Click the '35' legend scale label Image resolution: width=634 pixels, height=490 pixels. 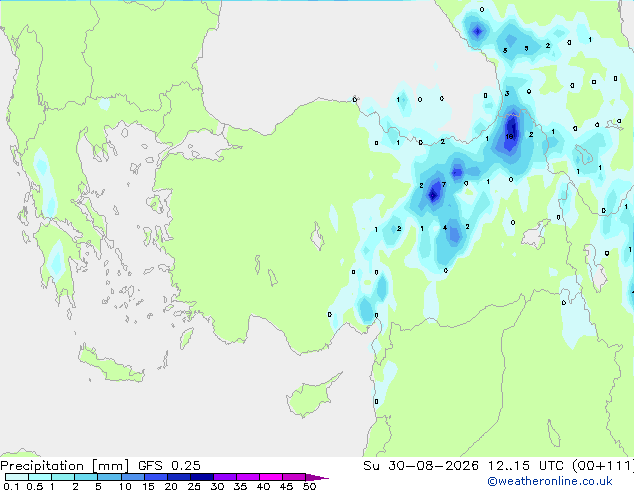[240, 486]
